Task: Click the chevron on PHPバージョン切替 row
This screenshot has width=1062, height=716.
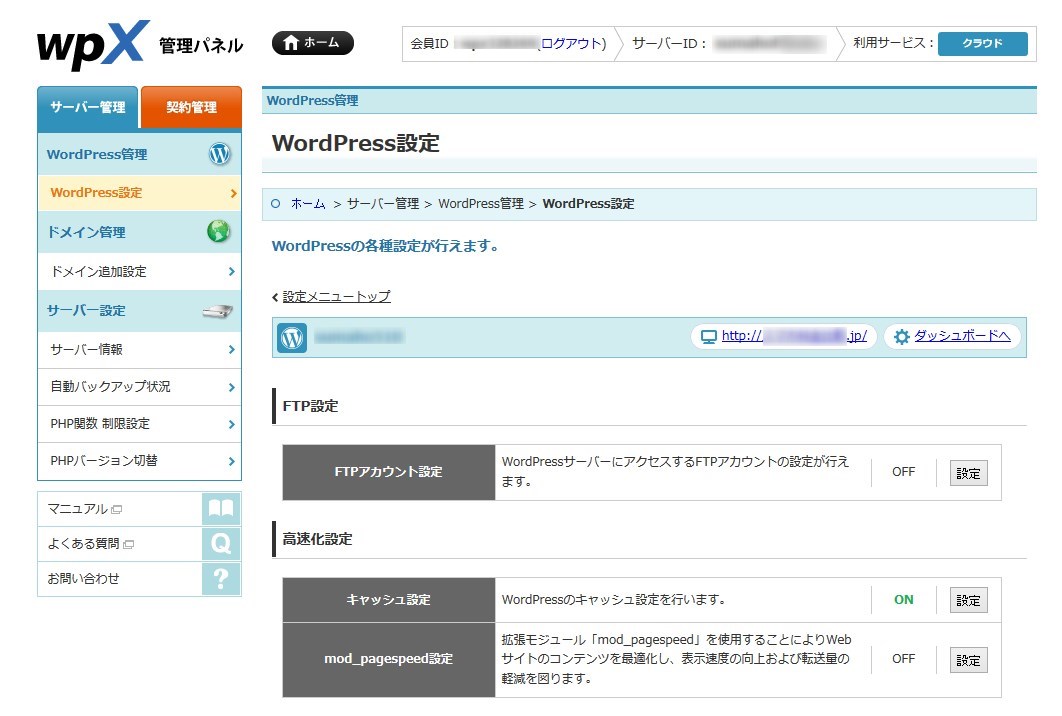Action: click(x=232, y=461)
